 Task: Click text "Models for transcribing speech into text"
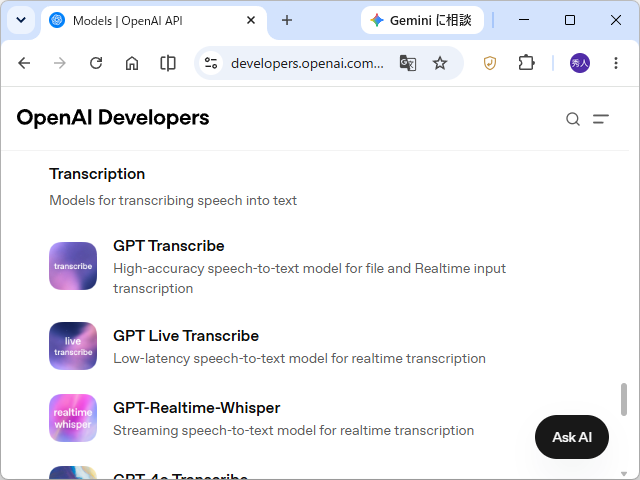(x=173, y=200)
